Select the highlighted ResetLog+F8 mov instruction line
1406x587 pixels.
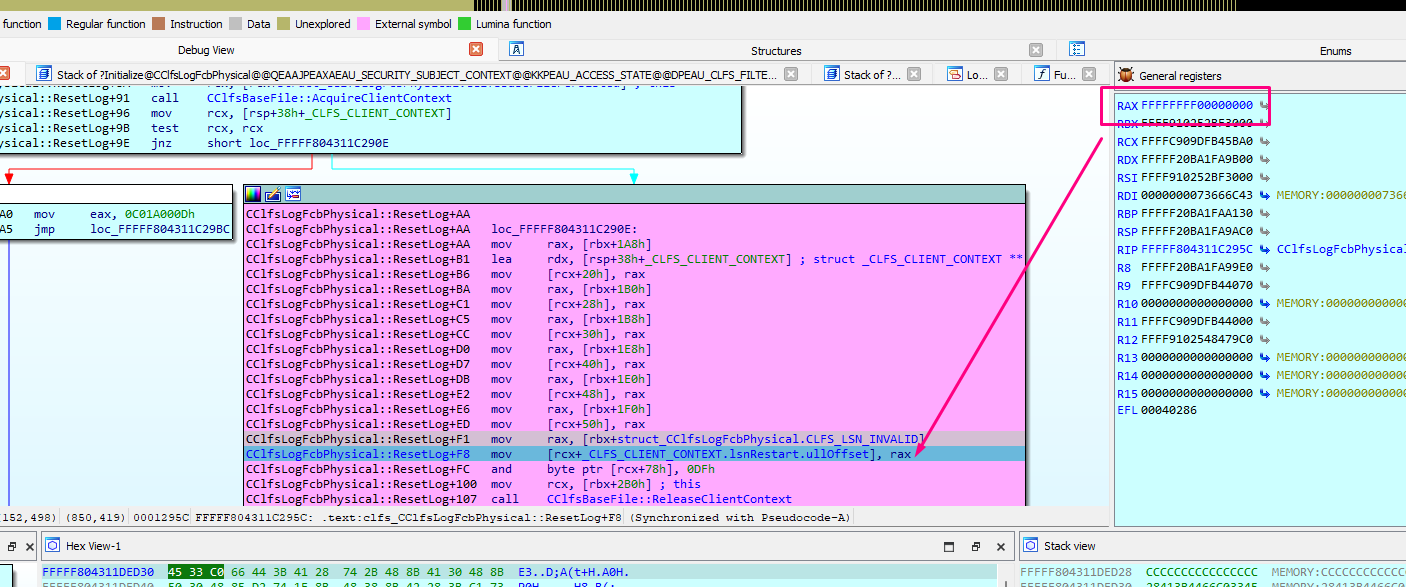pos(635,454)
